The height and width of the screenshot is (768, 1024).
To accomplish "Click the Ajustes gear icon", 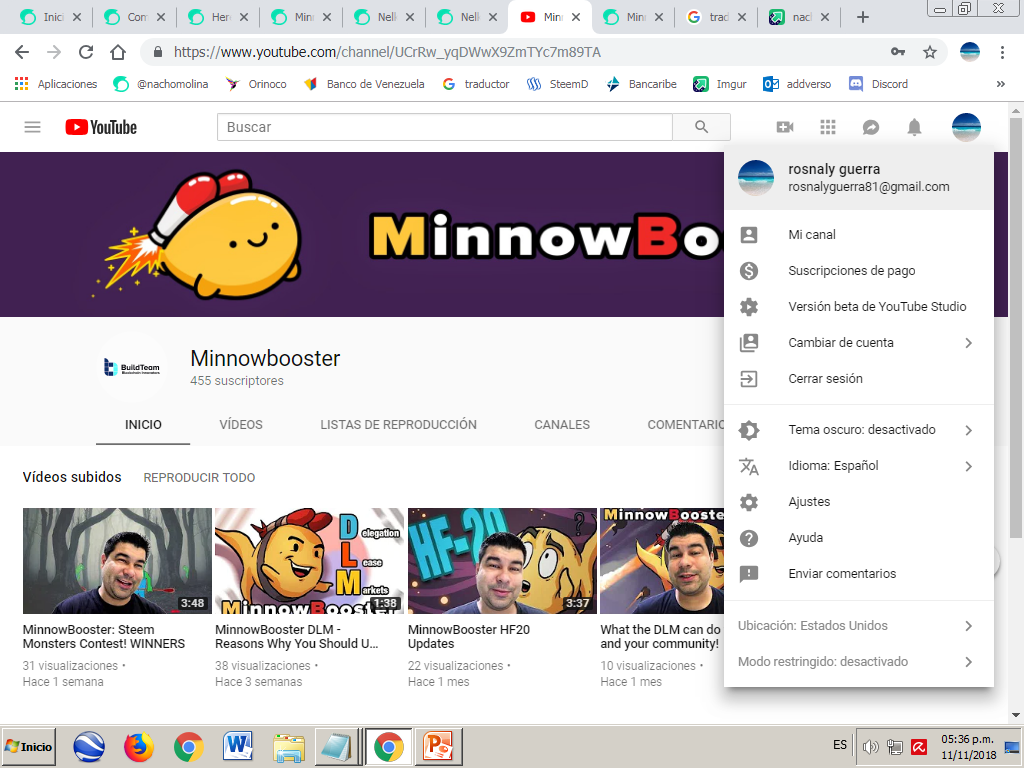I will [x=749, y=502].
